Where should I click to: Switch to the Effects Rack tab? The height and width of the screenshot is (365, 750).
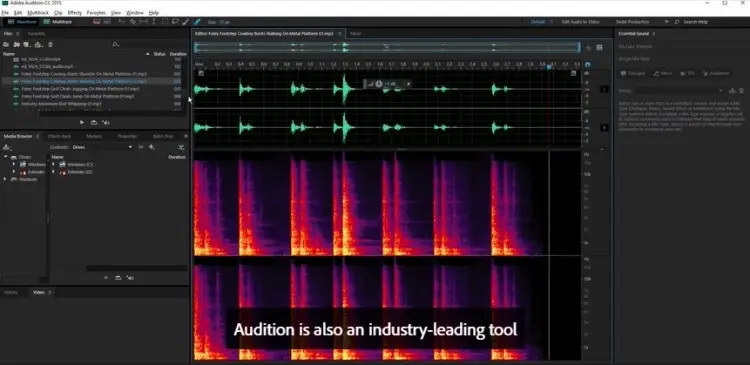click(x=59, y=136)
